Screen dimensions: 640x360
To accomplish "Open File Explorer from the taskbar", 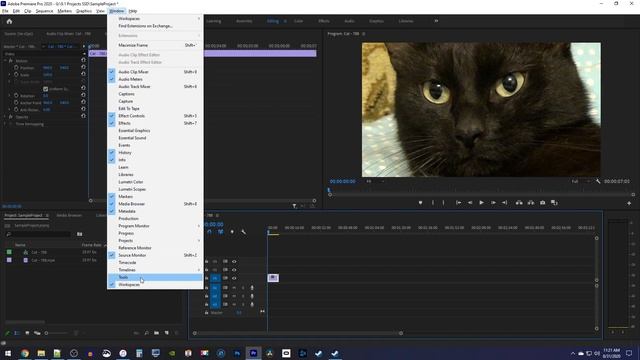I will pos(41,353).
